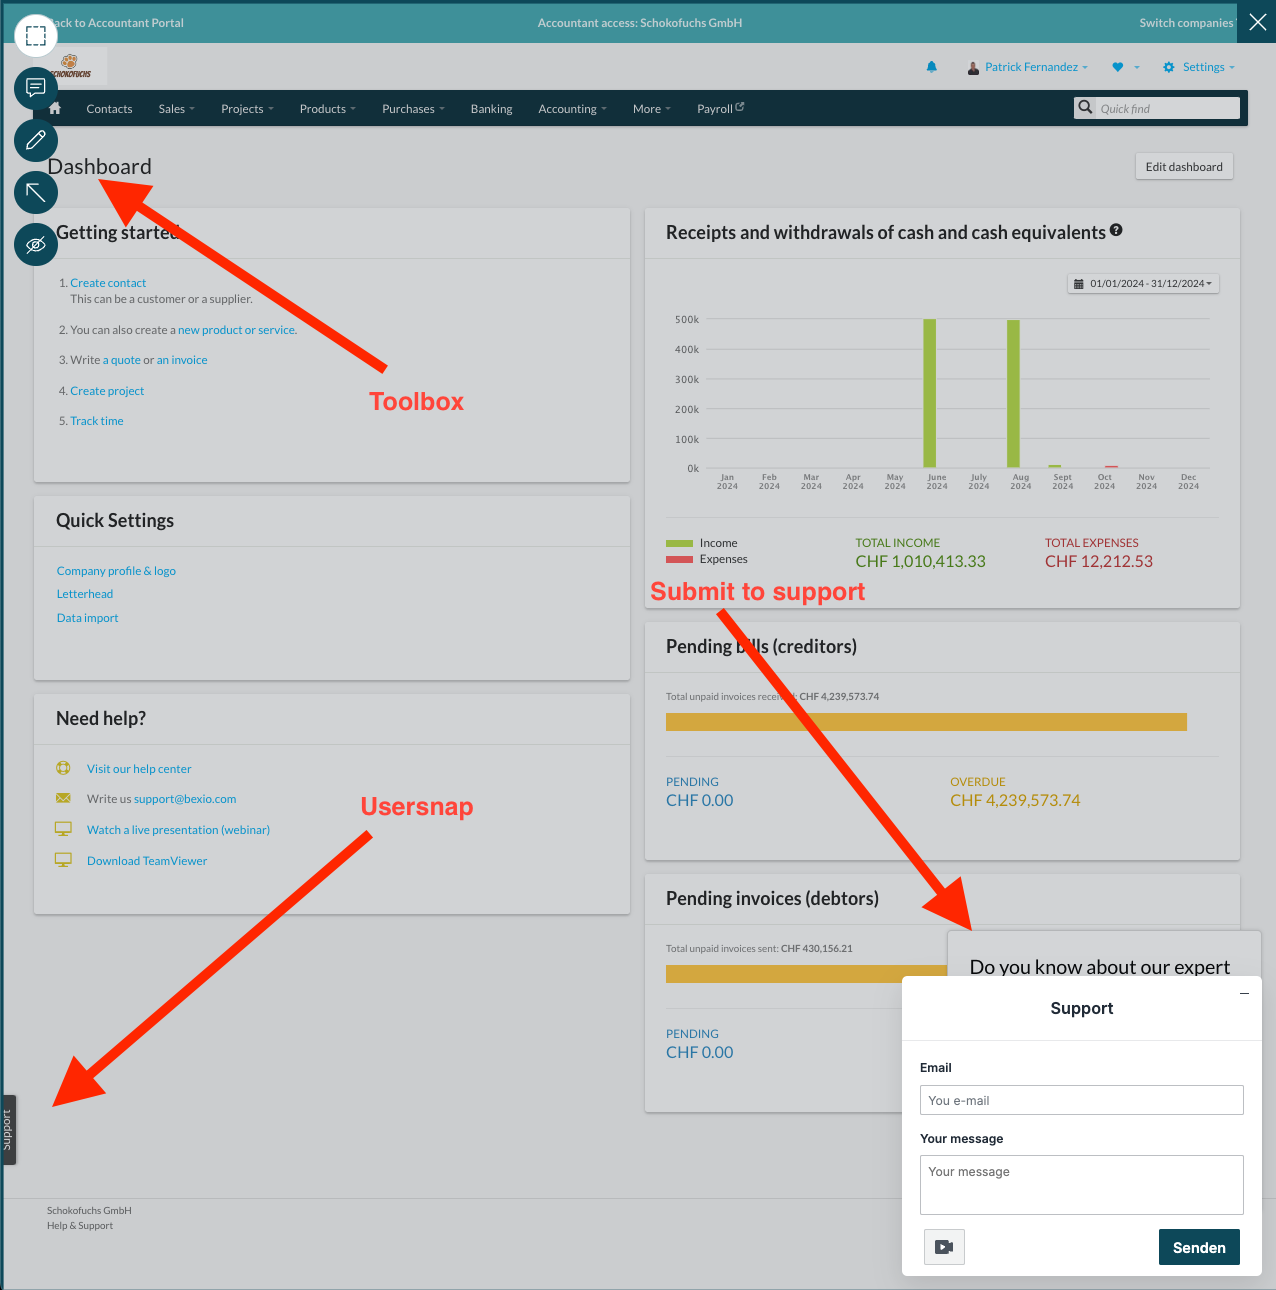Open the notifications bell

(932, 67)
